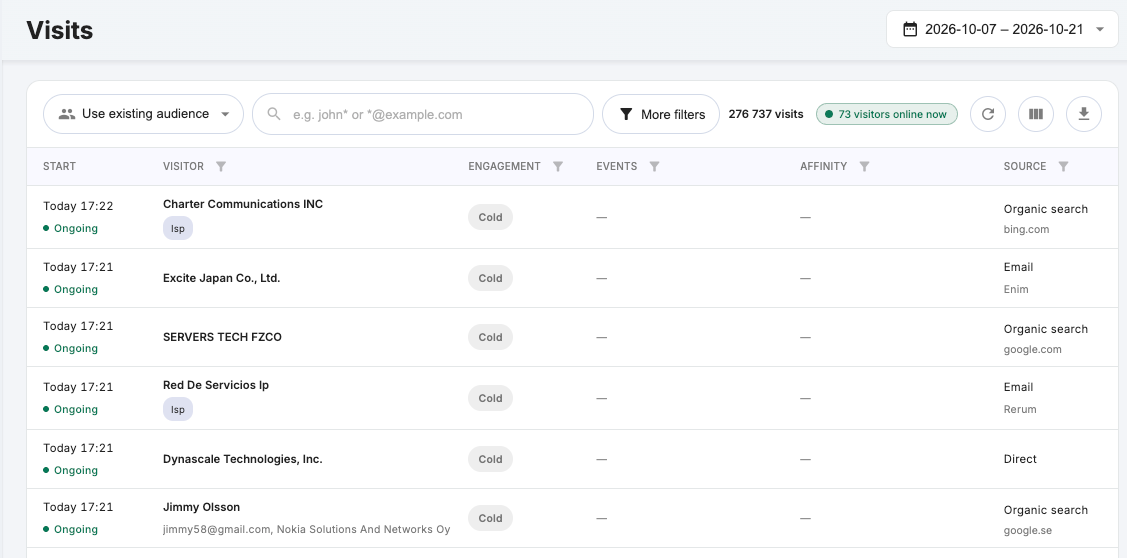
Task: Click the calendar icon in date range
Action: [910, 29]
